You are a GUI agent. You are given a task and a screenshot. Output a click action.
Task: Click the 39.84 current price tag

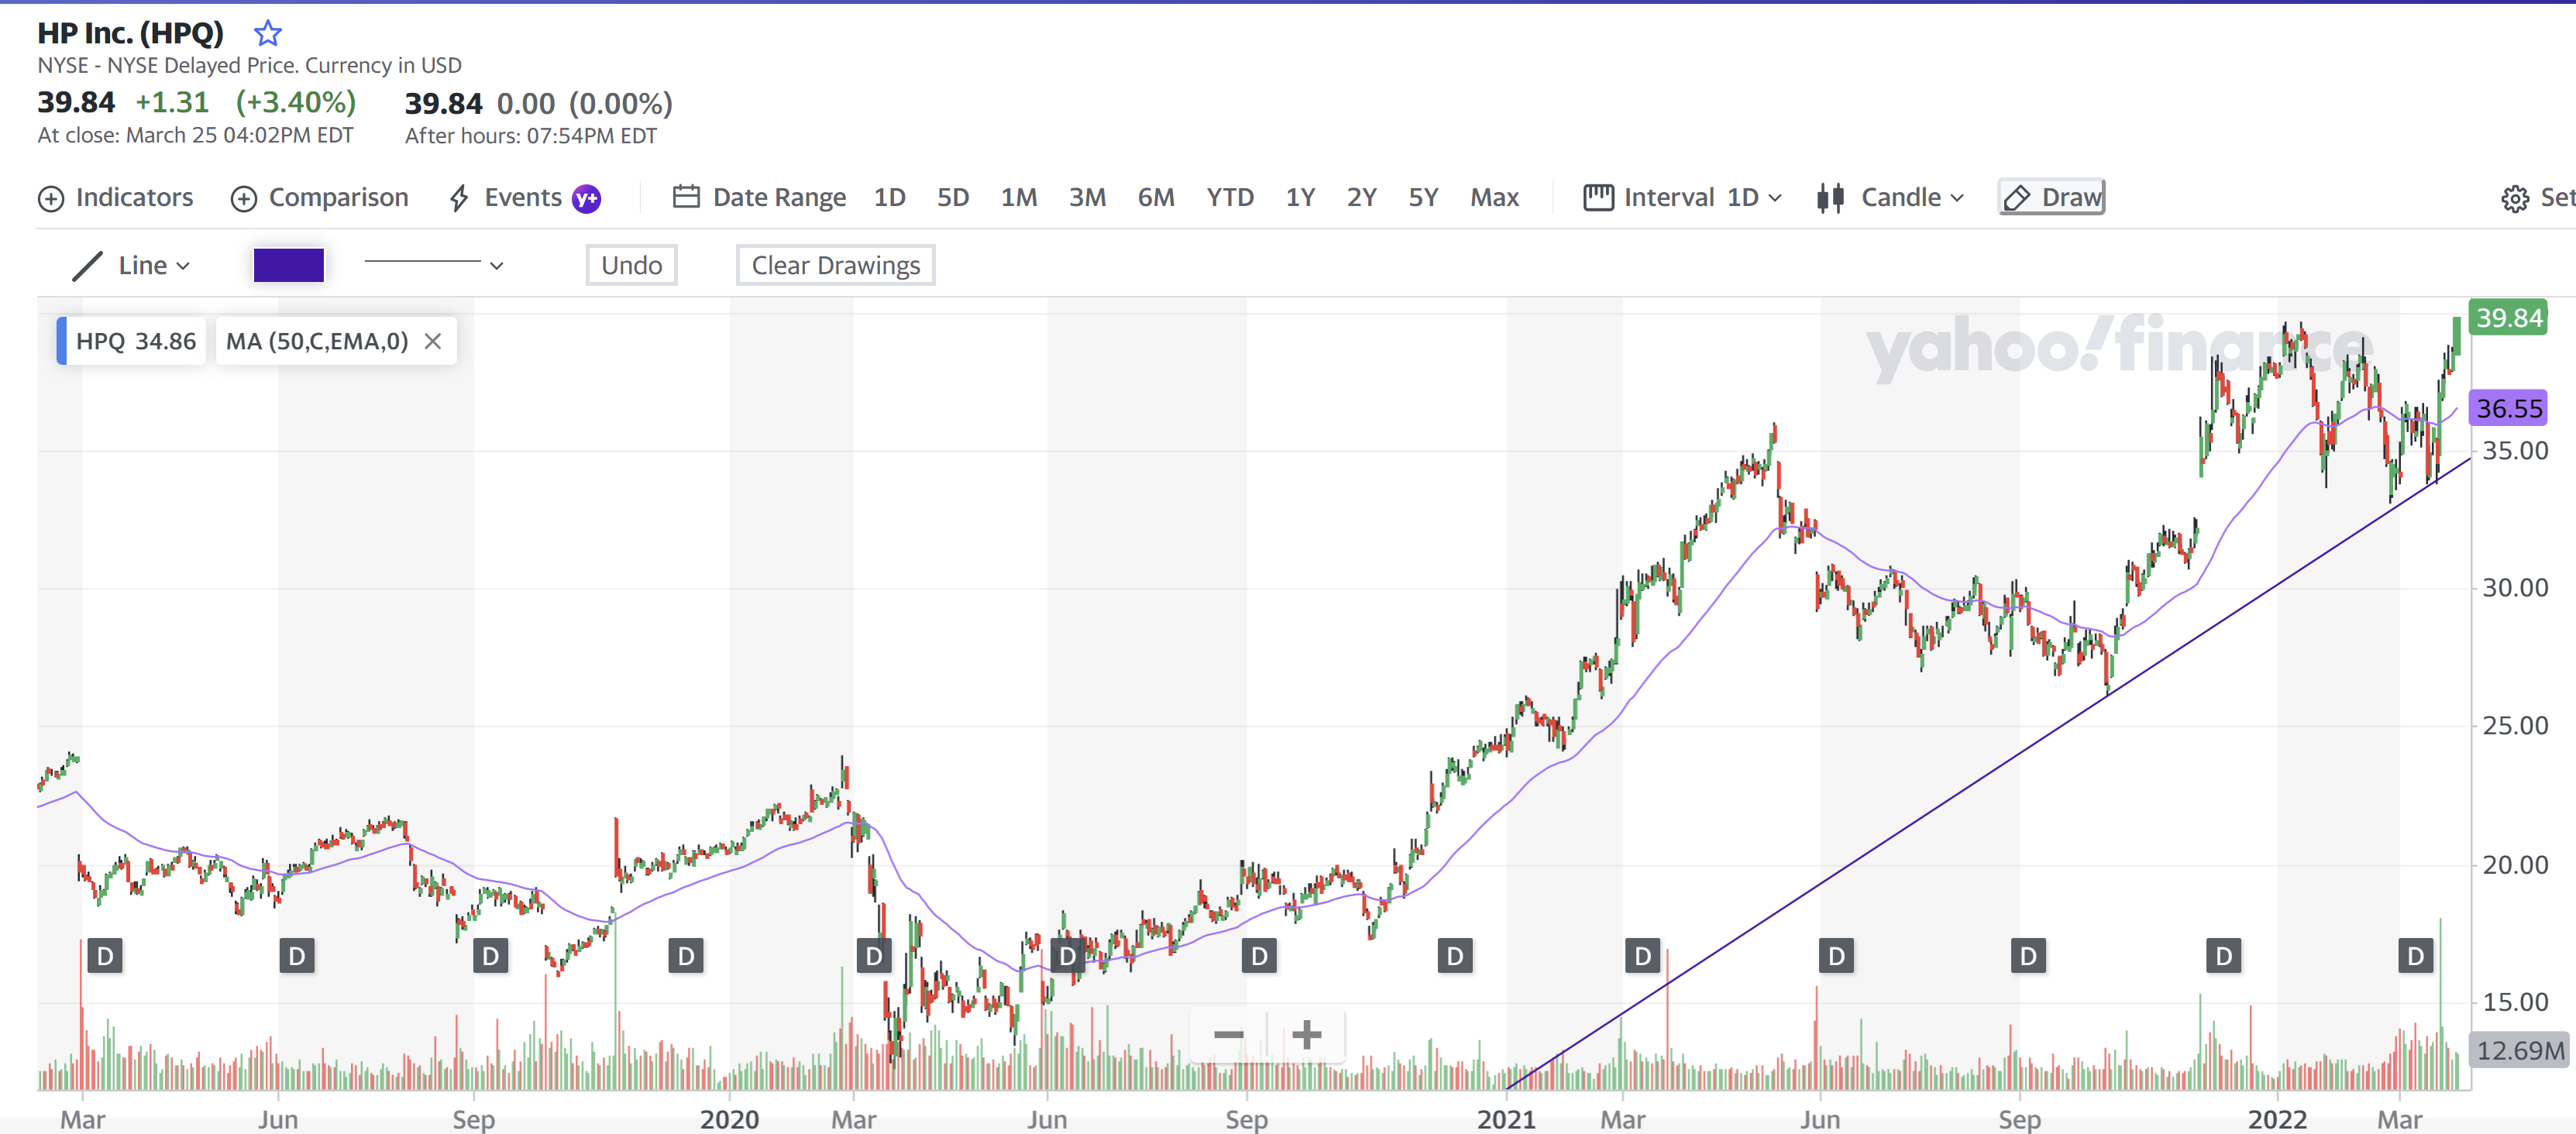coord(2508,317)
